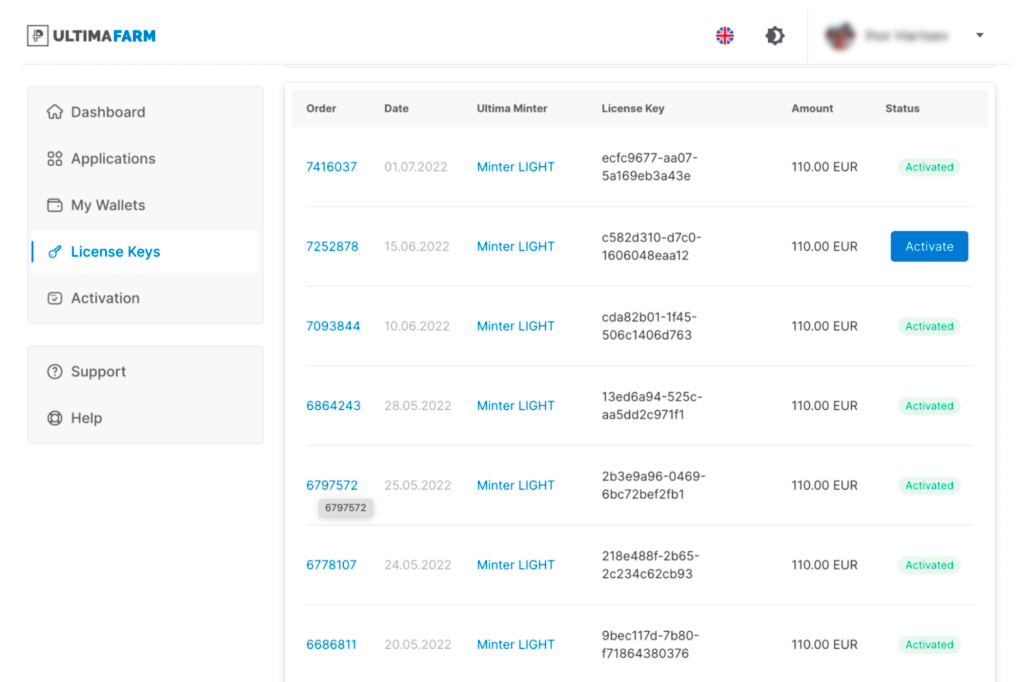Open Minter LIGHT link for order 7252878

(515, 246)
